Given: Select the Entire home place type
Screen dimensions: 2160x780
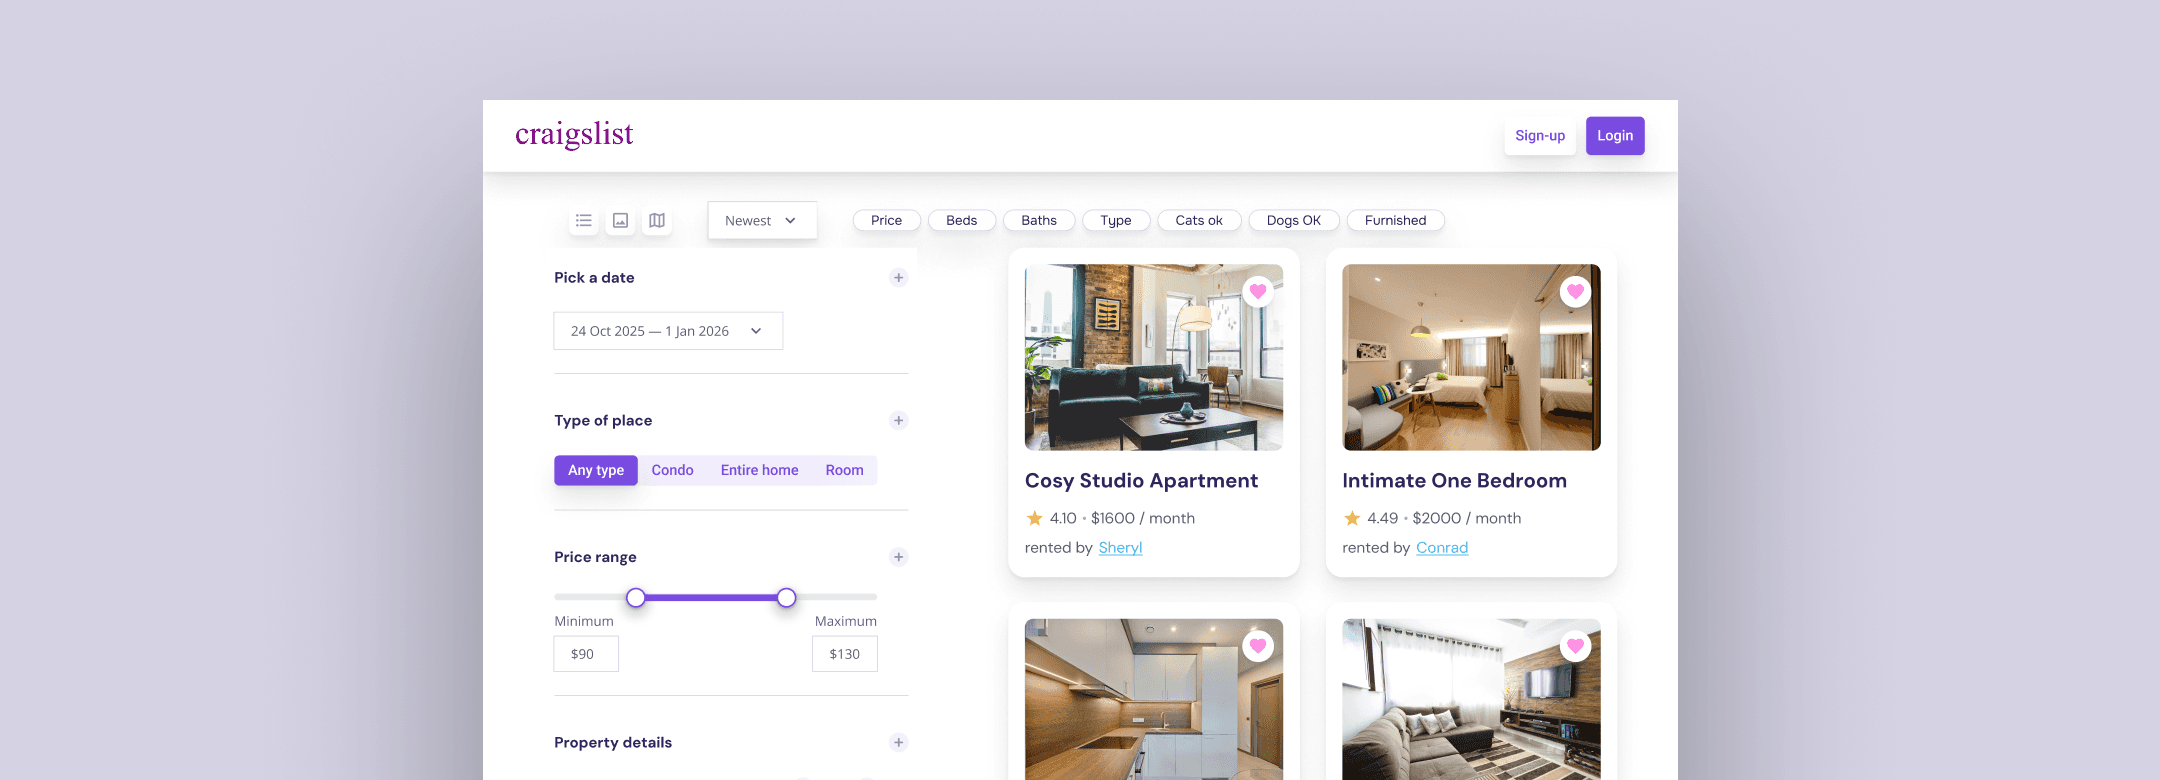Looking at the screenshot, I should (760, 470).
